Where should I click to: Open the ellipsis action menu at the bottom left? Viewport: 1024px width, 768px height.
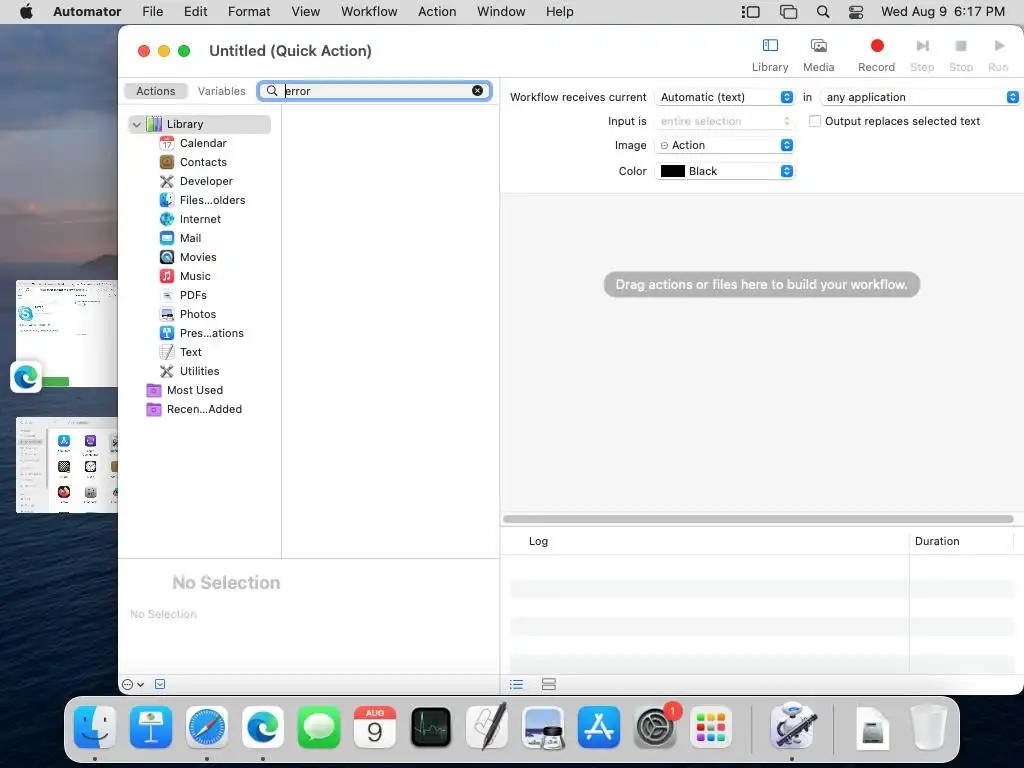[133, 684]
